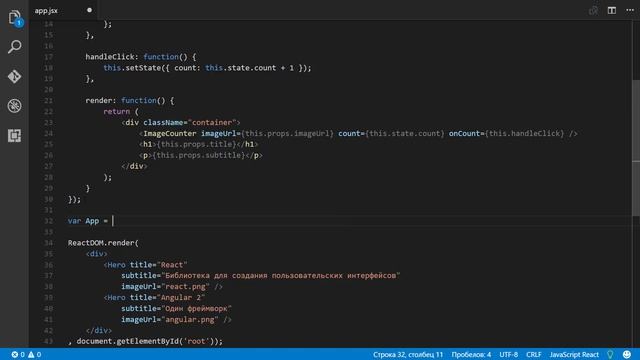Change line endings via CRLF

[x=533, y=354]
